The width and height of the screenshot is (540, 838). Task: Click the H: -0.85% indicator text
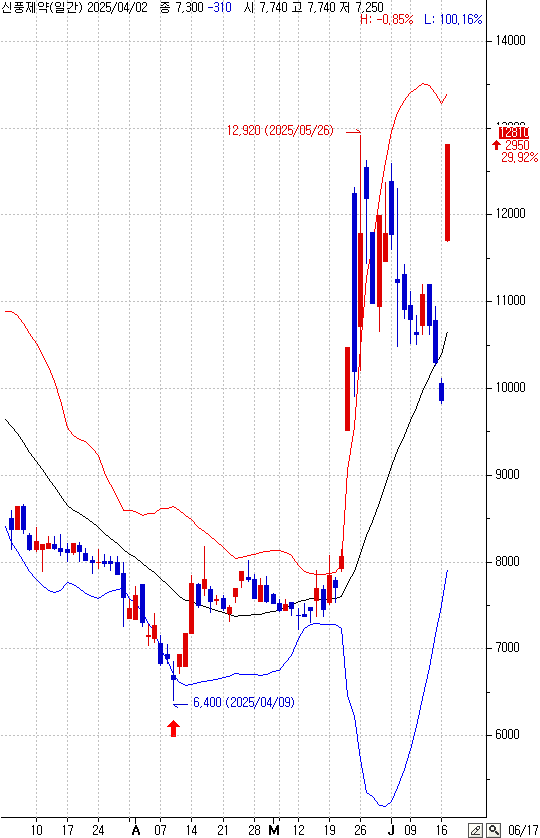[387, 20]
